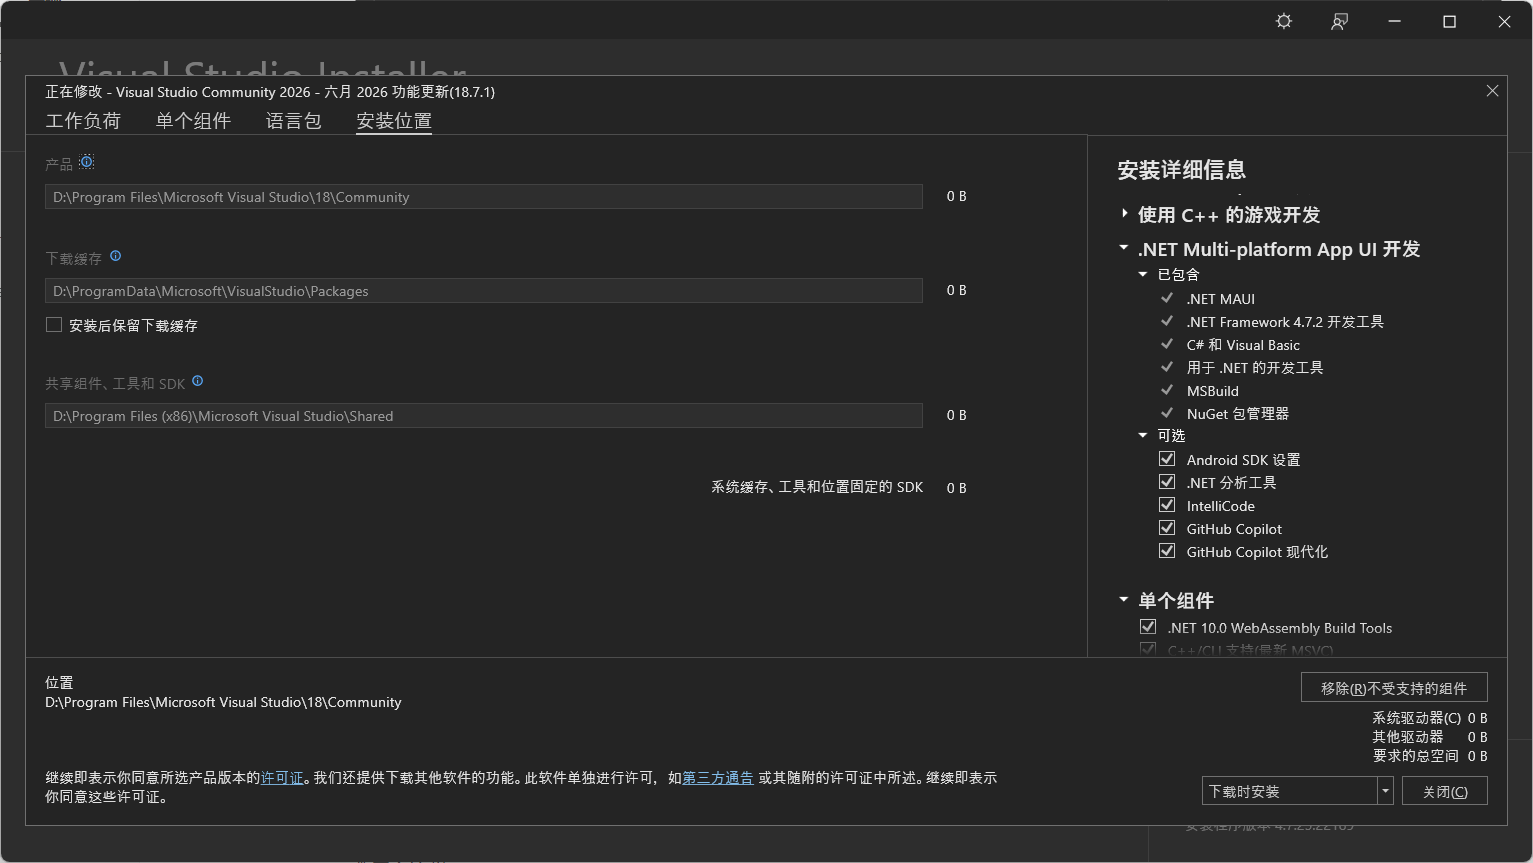The width and height of the screenshot is (1533, 863).
Task: Select the 安装位置 tab
Action: (394, 120)
